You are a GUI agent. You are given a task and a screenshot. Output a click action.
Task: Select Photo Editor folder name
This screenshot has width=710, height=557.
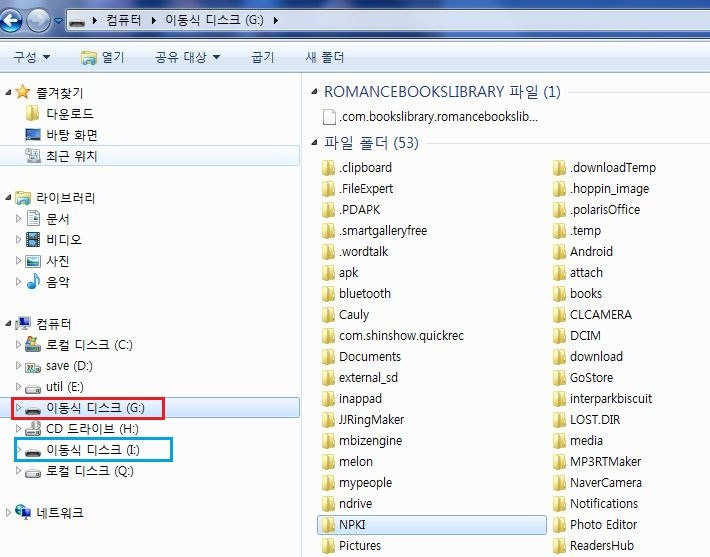[x=604, y=524]
